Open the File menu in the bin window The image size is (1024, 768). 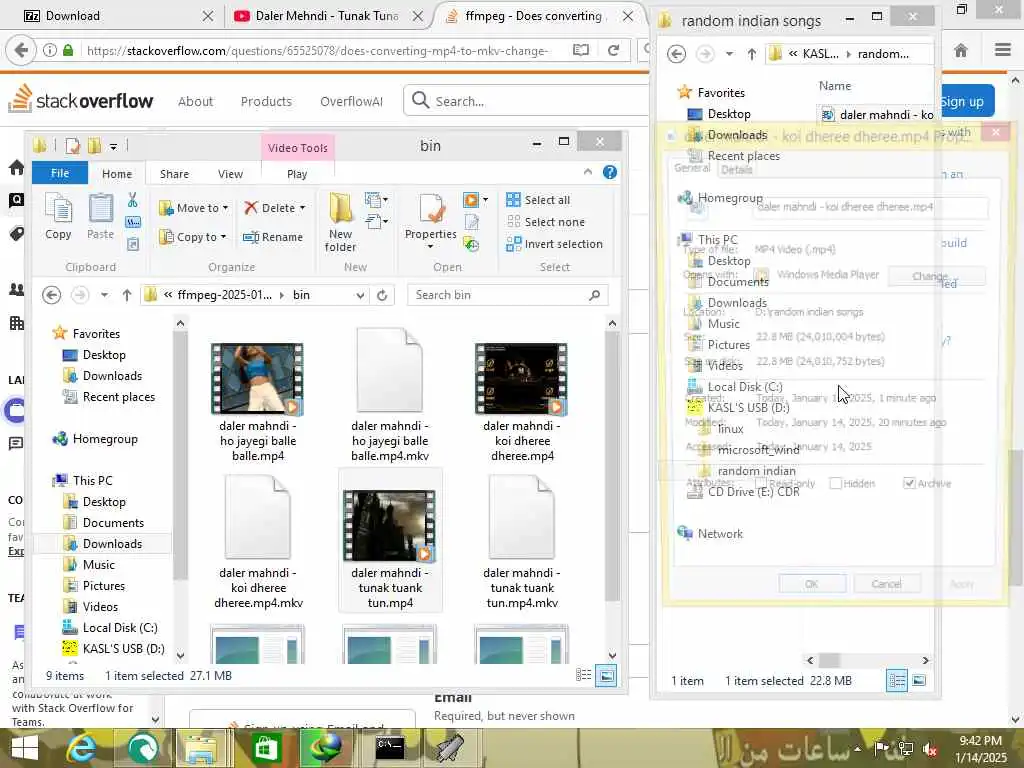tap(59, 173)
